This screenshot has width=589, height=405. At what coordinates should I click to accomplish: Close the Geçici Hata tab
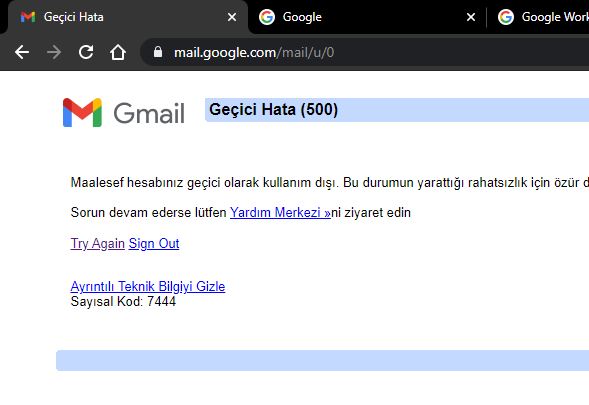coord(232,17)
